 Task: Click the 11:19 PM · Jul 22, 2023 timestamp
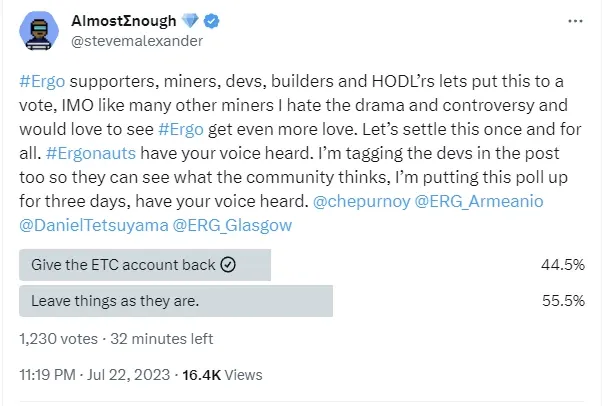[95, 375]
